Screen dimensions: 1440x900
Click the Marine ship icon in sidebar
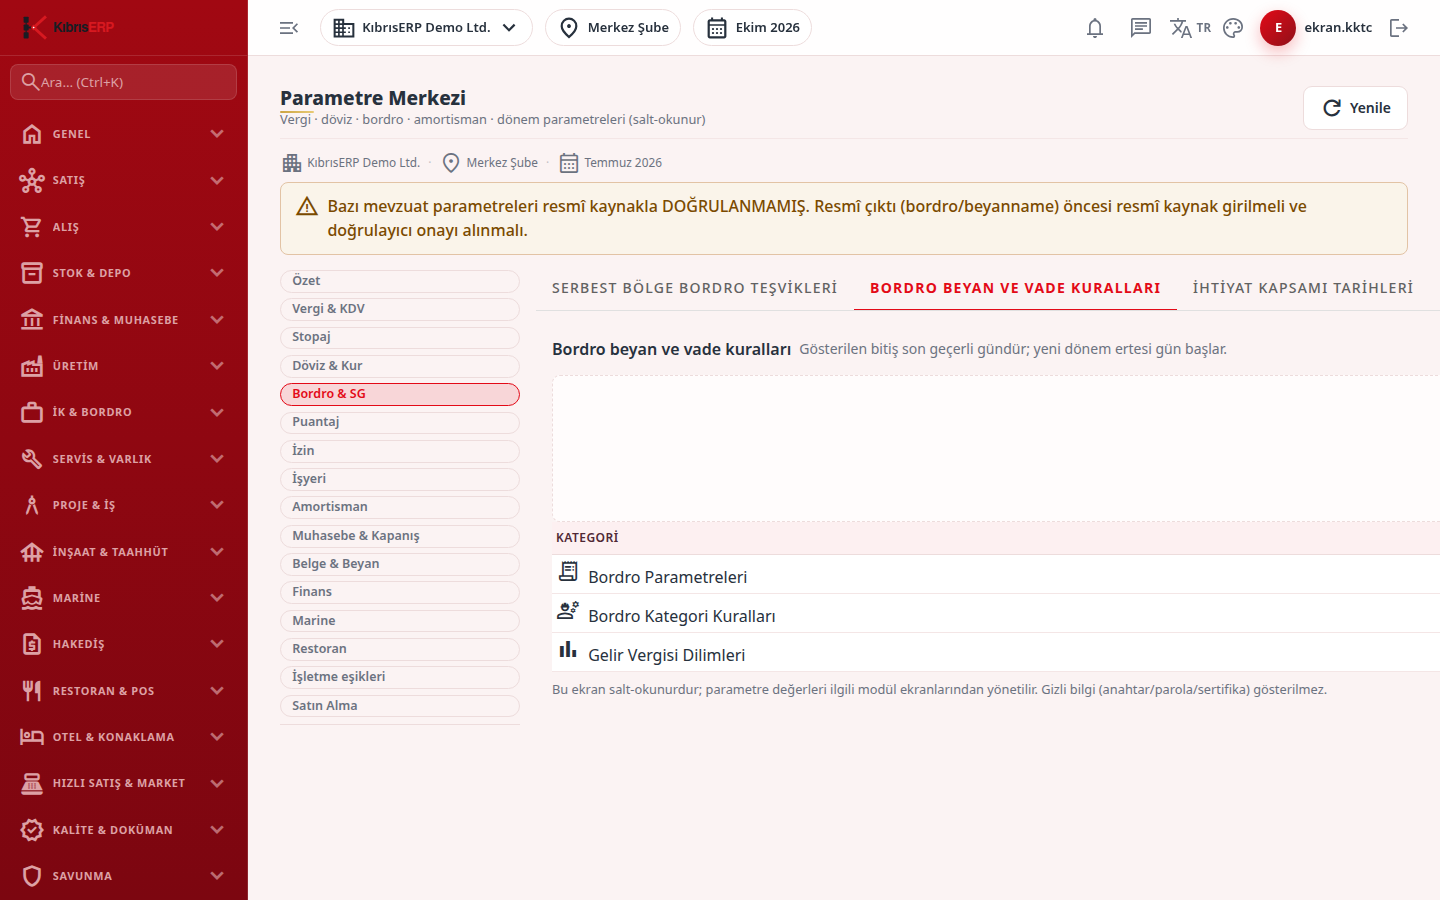point(32,598)
